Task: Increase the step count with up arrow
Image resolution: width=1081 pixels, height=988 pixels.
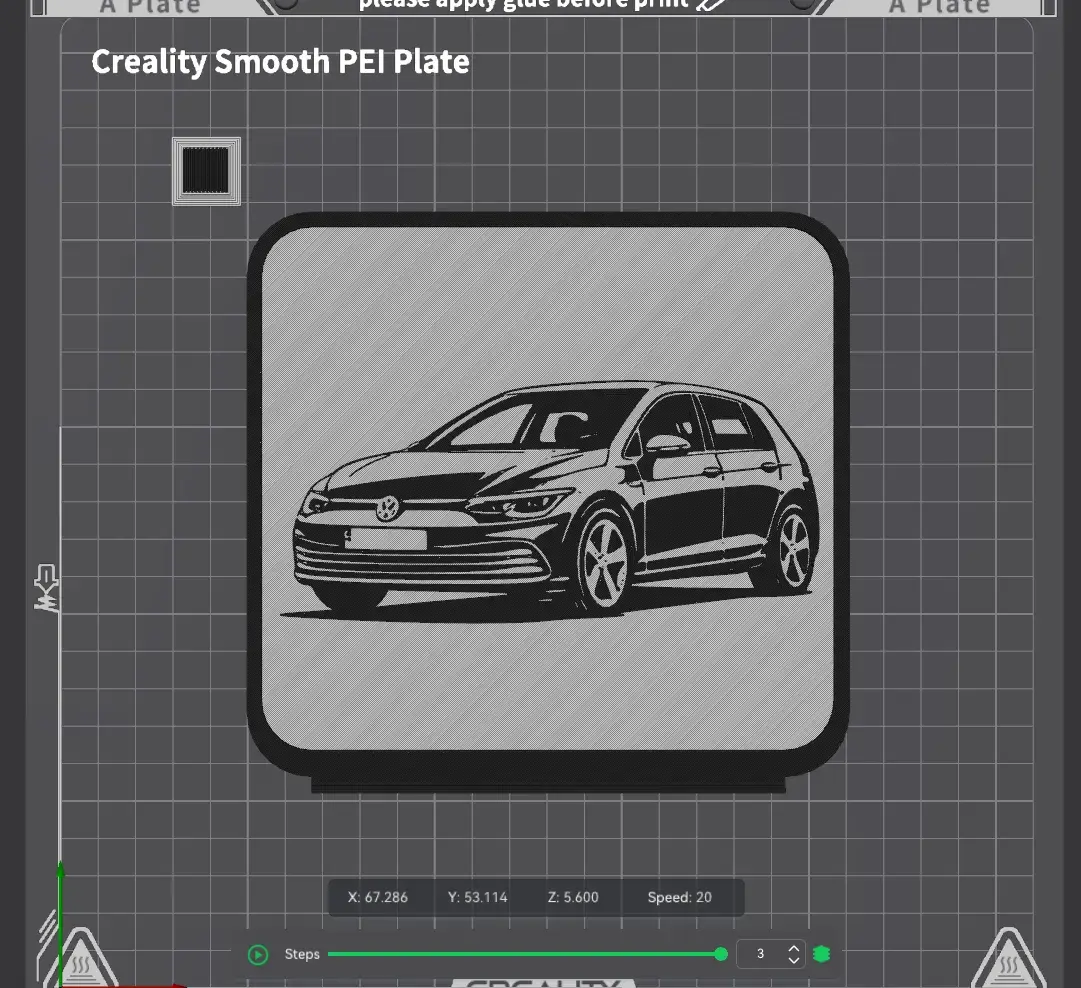Action: click(x=794, y=948)
